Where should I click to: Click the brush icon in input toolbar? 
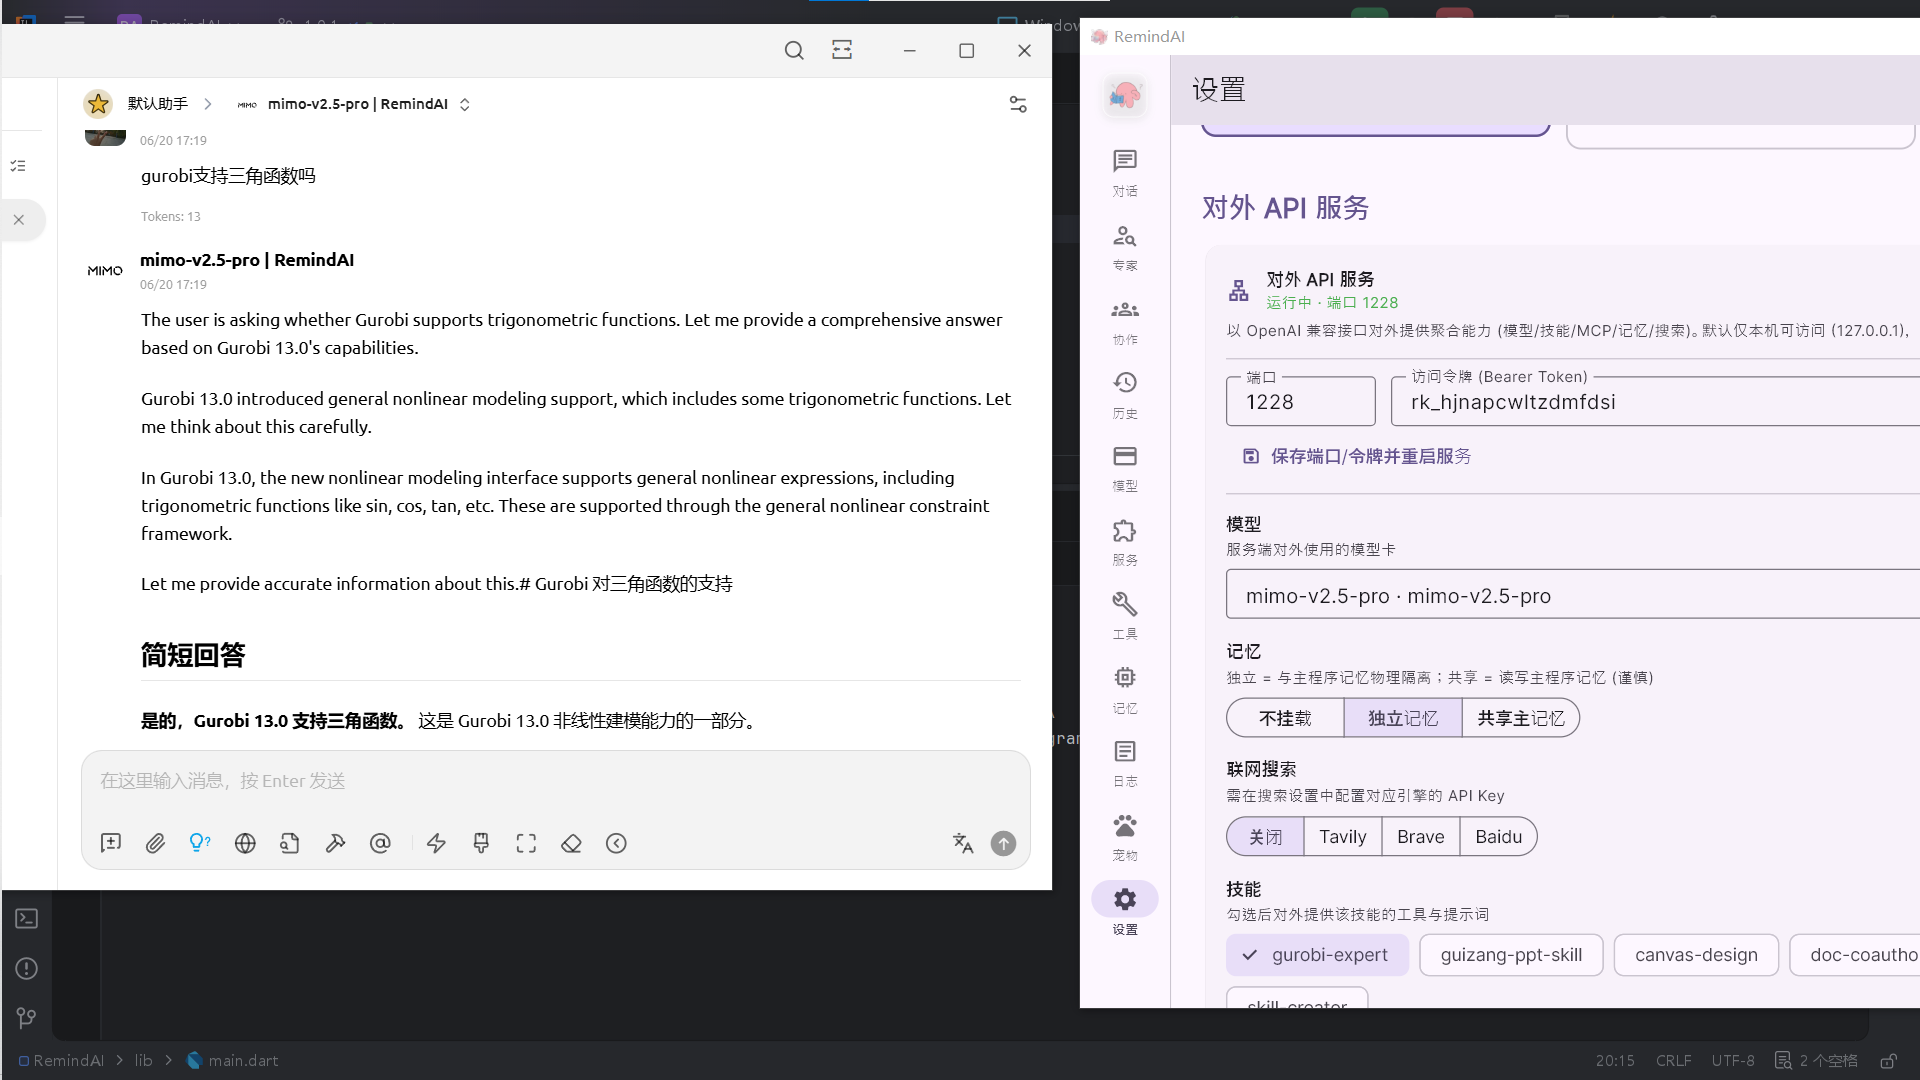click(x=481, y=843)
